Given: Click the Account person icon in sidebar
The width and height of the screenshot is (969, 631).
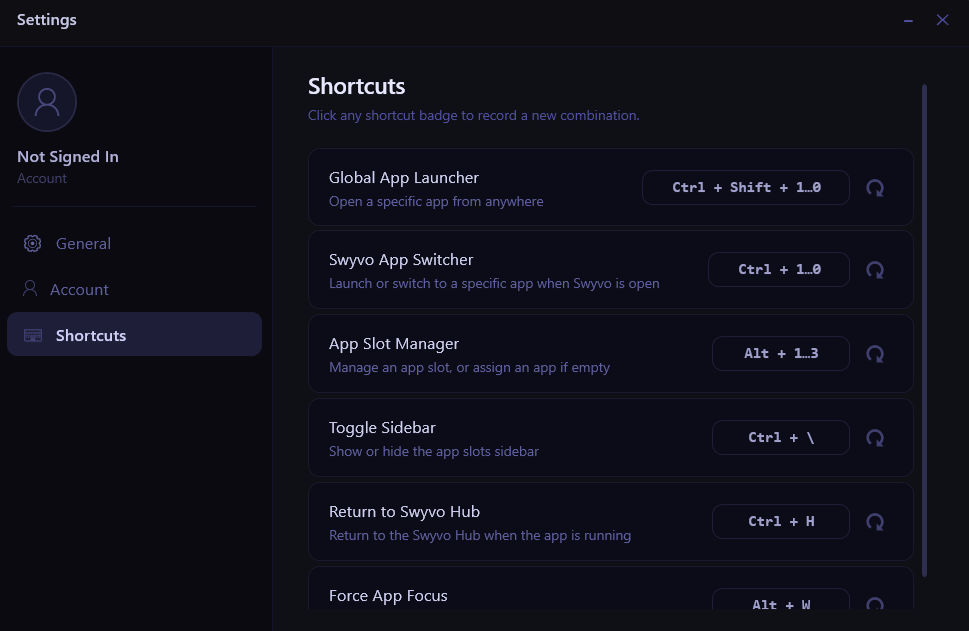Looking at the screenshot, I should 30,289.
